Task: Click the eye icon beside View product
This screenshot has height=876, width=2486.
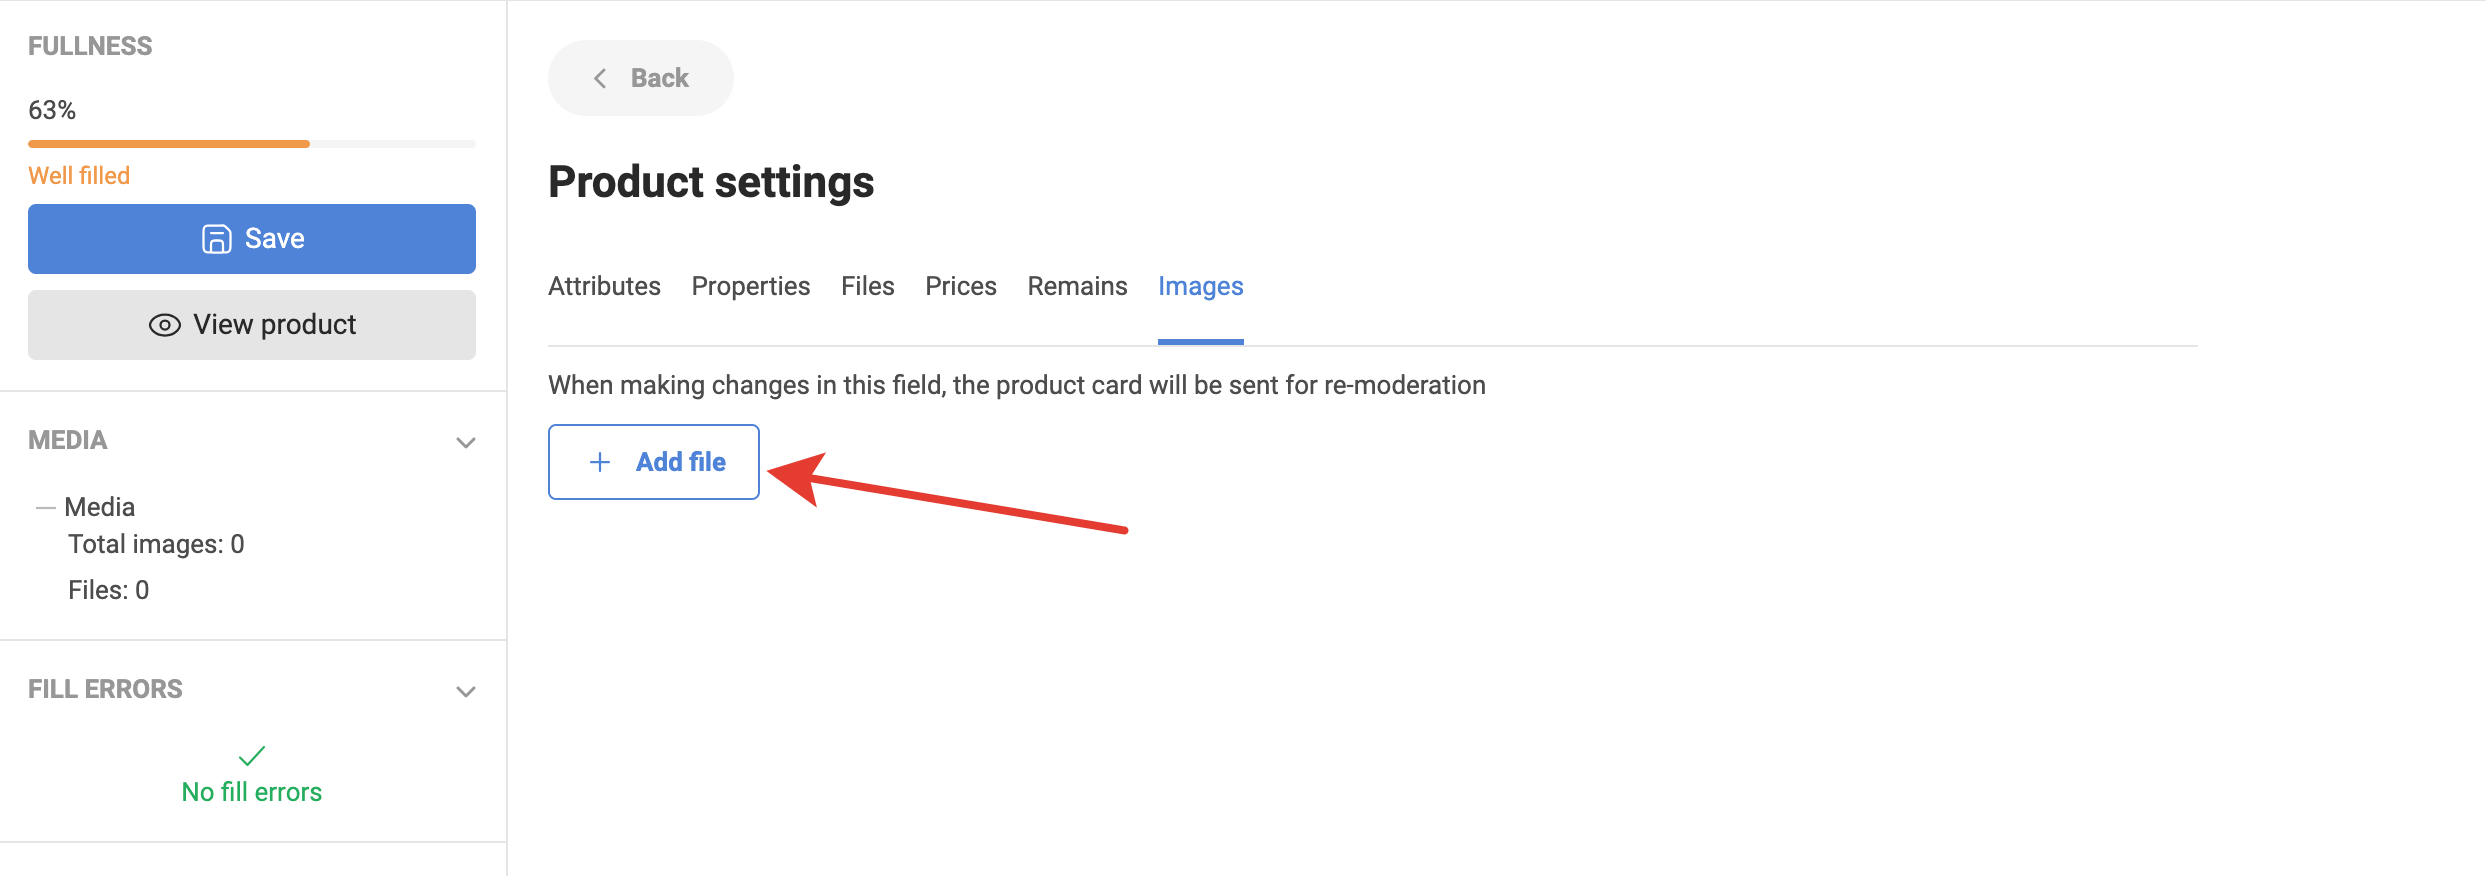Action: point(164,325)
